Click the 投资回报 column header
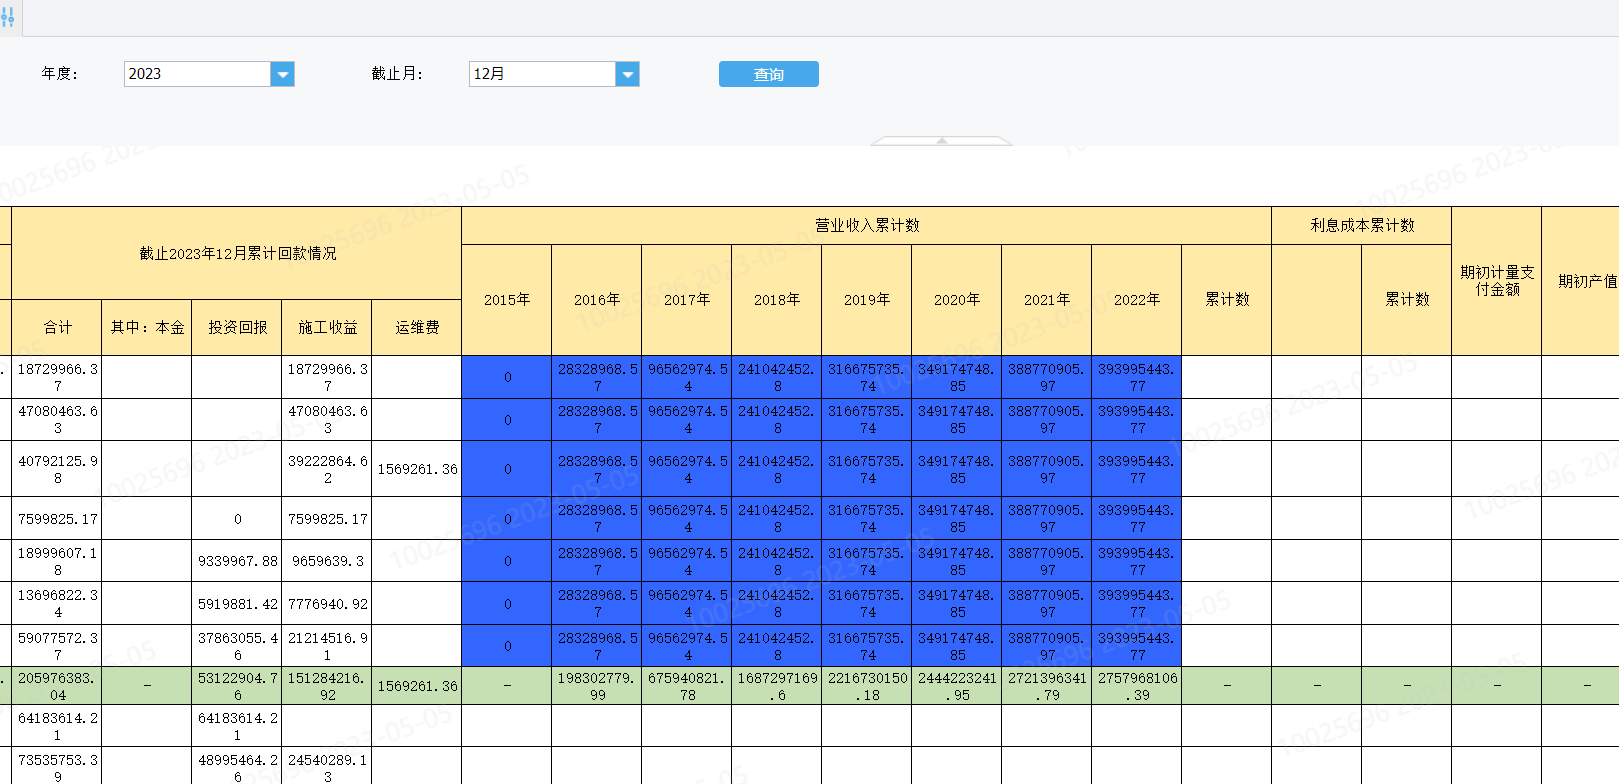Viewport: 1619px width, 784px height. (x=237, y=327)
